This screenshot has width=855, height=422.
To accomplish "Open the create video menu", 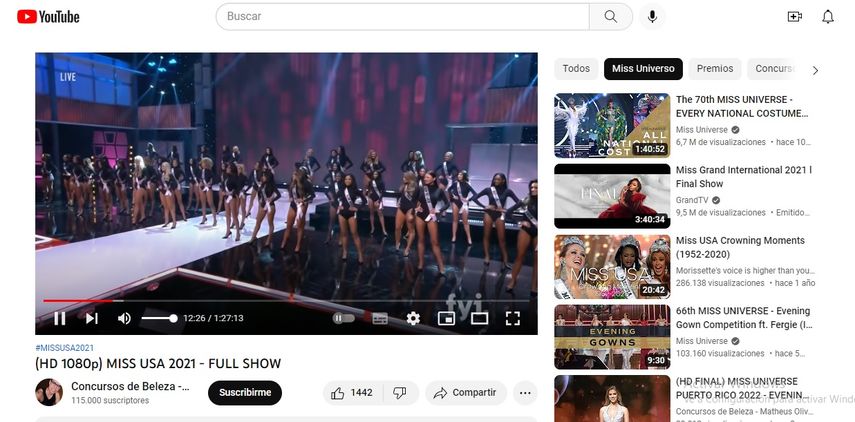I will 795,16.
